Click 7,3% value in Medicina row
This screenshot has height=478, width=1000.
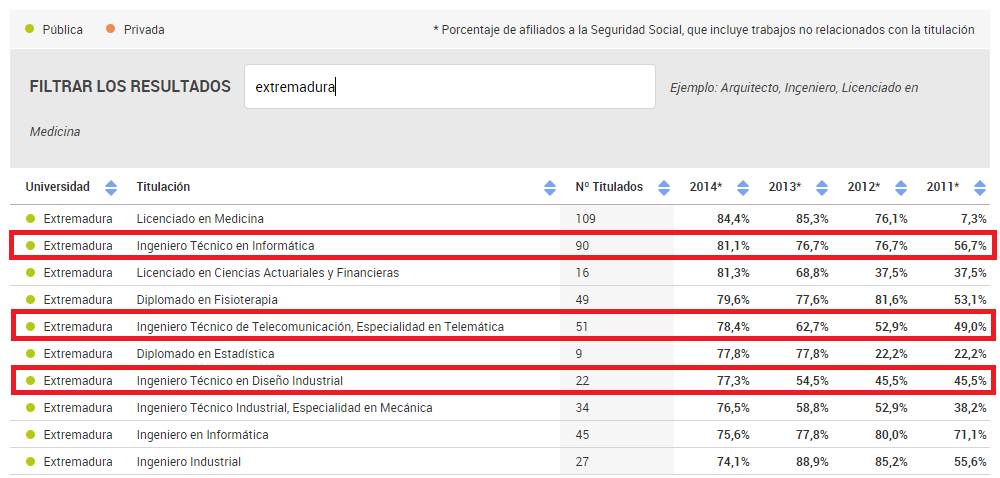[973, 219]
